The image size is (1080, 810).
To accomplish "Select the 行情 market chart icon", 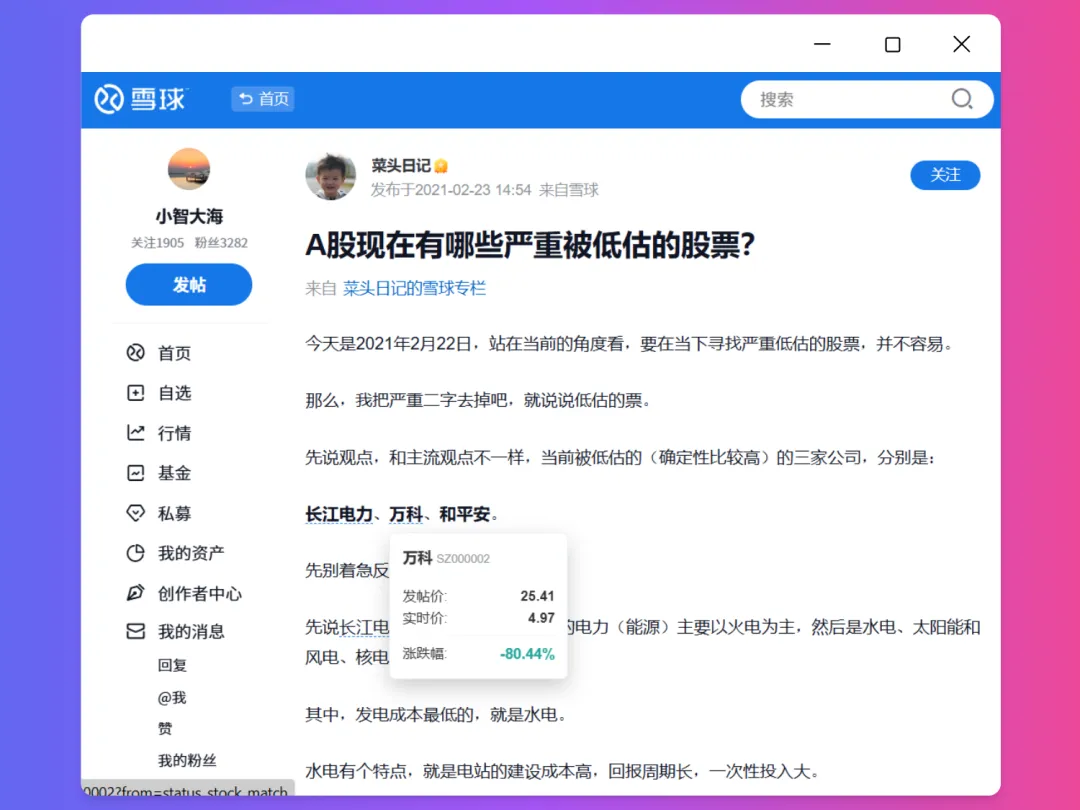I will pos(136,433).
